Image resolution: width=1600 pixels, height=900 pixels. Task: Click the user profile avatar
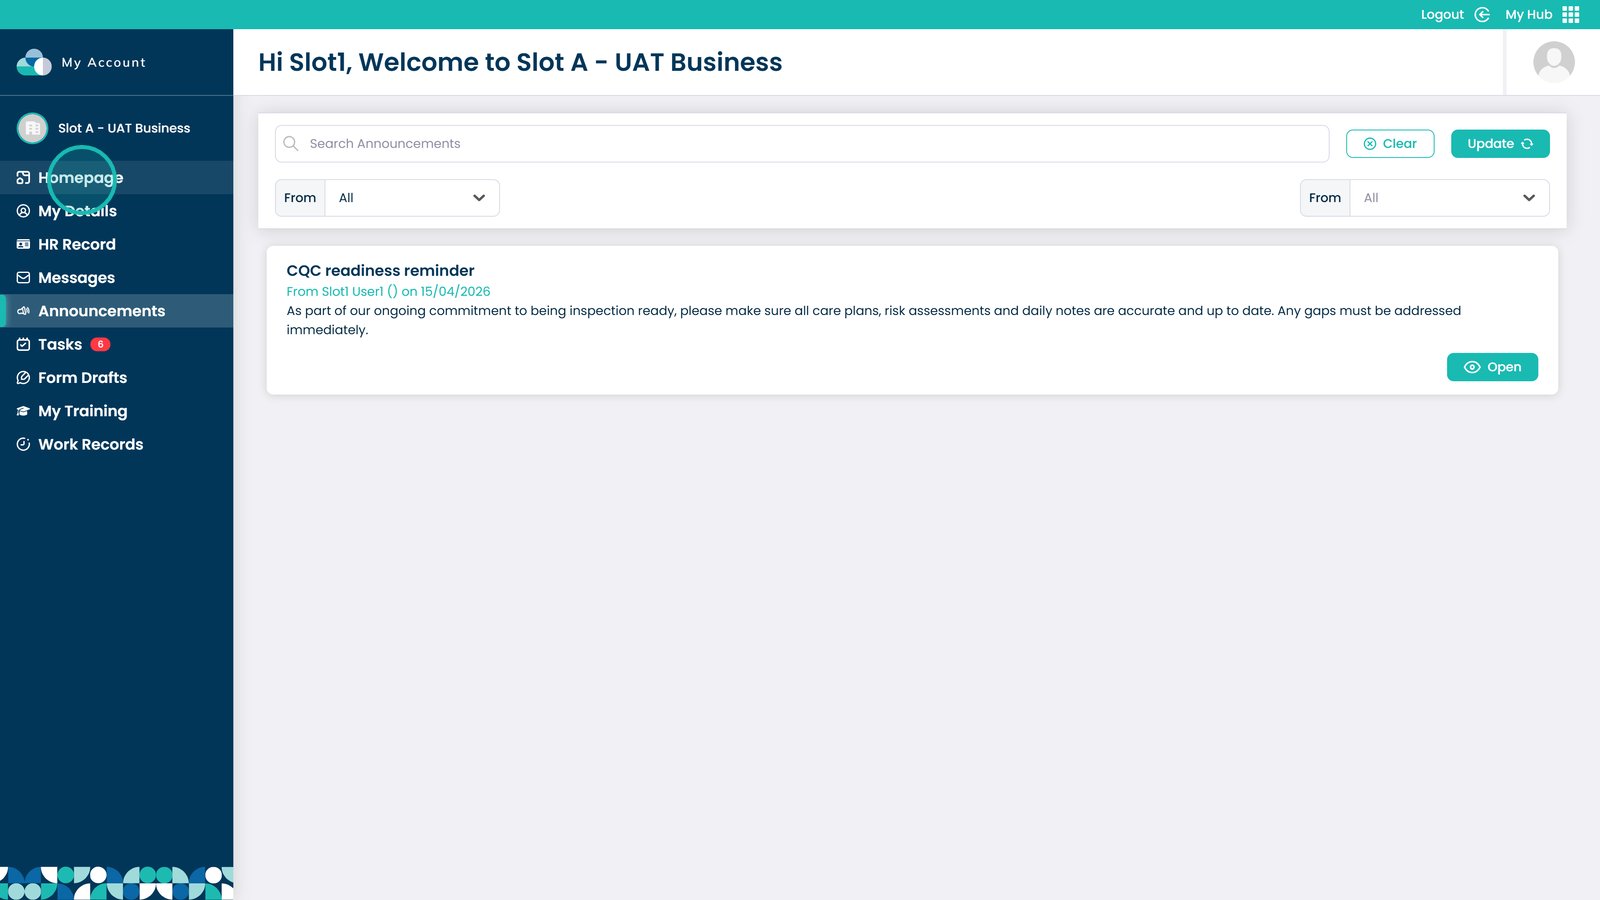coord(1554,62)
